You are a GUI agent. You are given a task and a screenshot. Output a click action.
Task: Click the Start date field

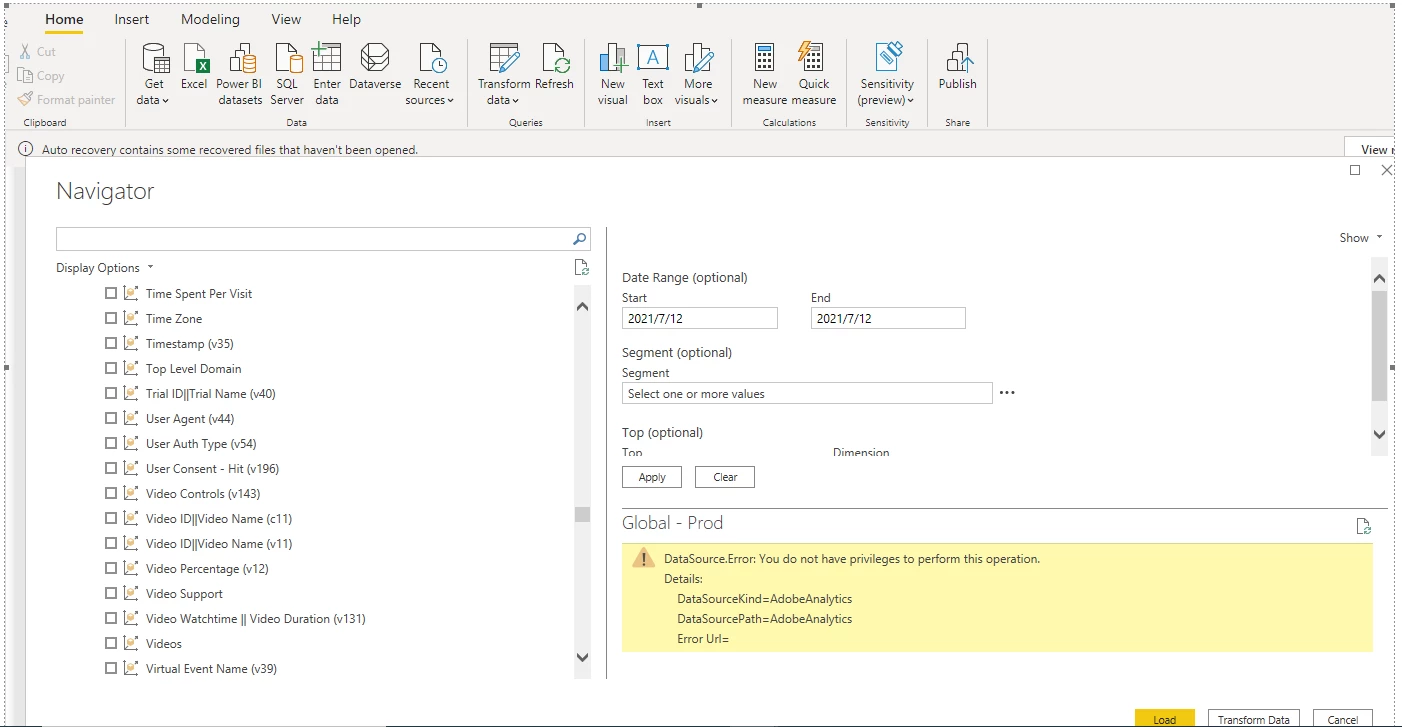coord(699,318)
